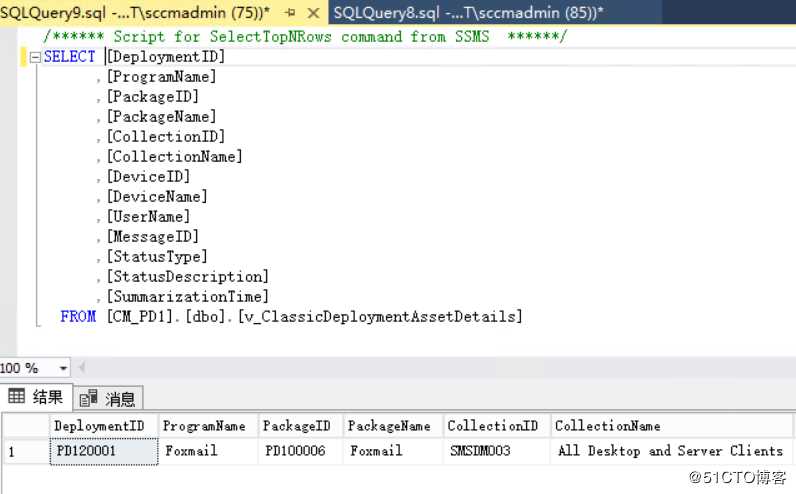Click [SummarizationTime] in the query

click(188, 297)
